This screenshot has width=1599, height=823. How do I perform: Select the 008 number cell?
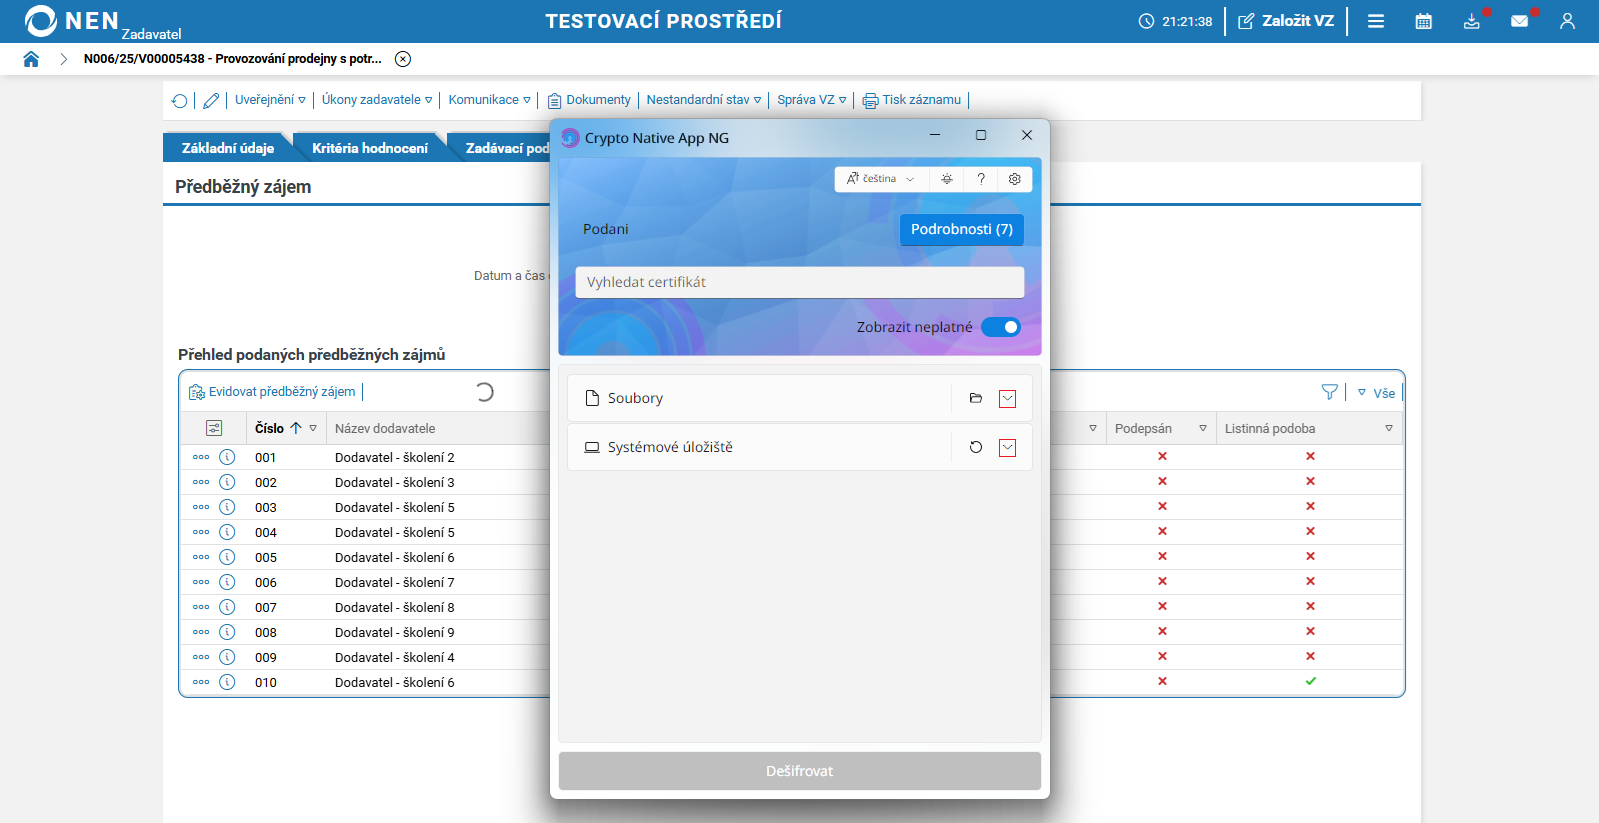coord(266,632)
